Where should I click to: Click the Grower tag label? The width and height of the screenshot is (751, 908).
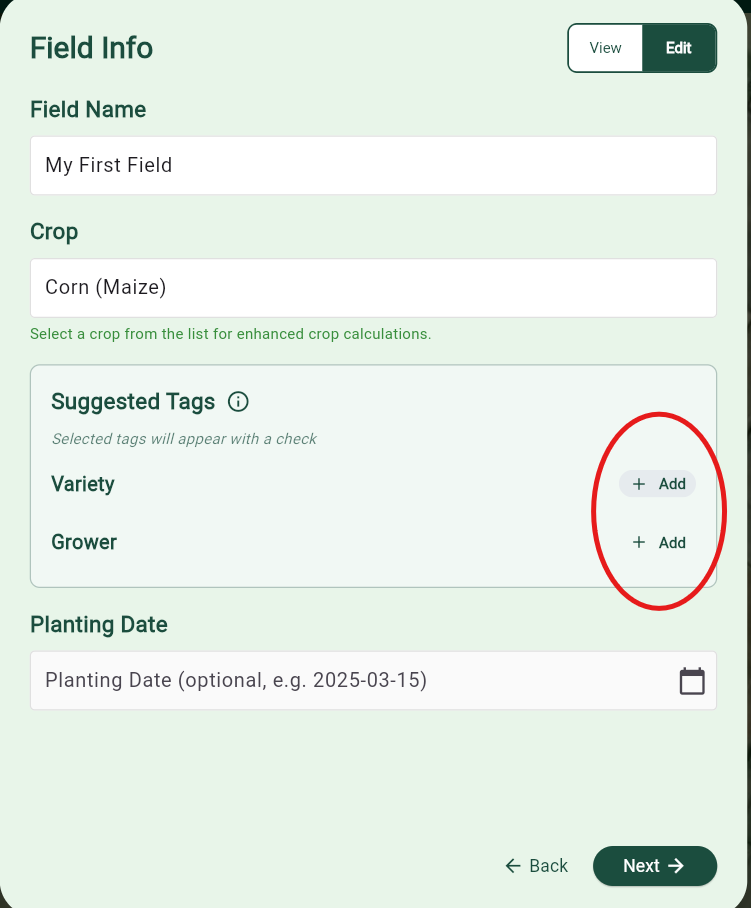[x=84, y=542]
